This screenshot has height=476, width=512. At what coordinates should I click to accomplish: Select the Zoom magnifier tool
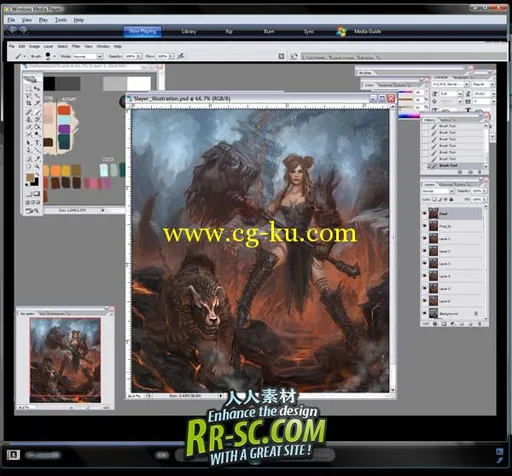[x=37, y=166]
